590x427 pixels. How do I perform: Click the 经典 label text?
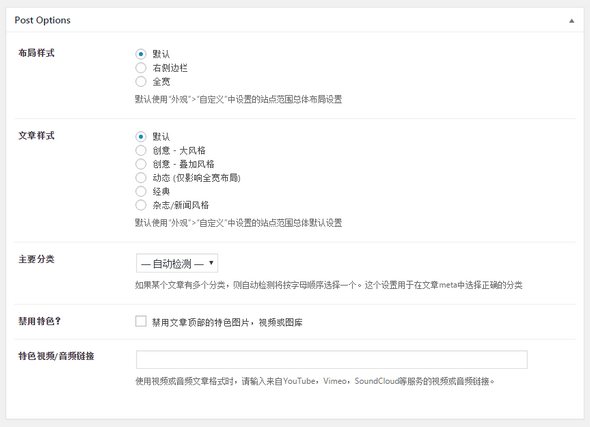[161, 191]
